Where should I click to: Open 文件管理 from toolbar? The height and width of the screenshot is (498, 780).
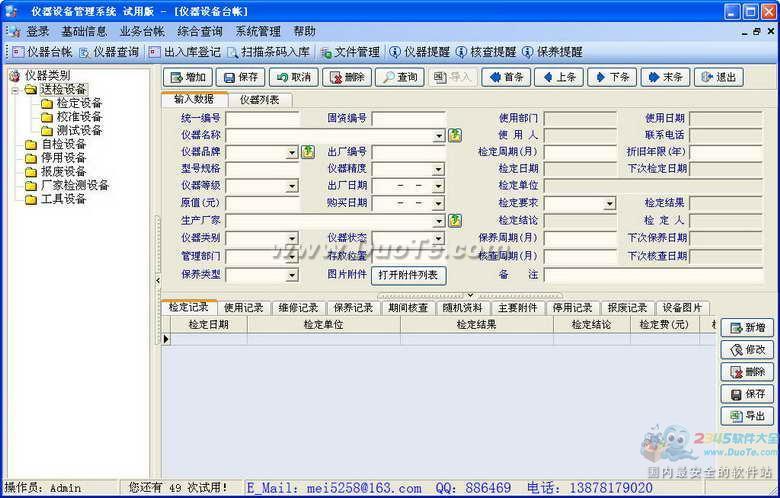pos(351,52)
